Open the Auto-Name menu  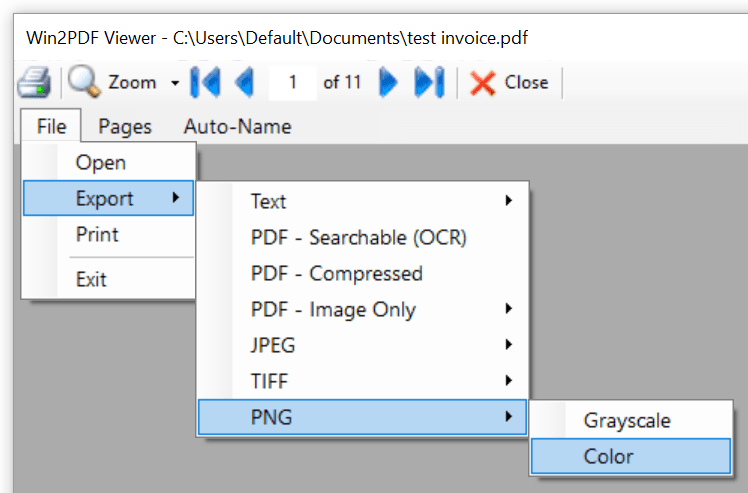point(237,126)
